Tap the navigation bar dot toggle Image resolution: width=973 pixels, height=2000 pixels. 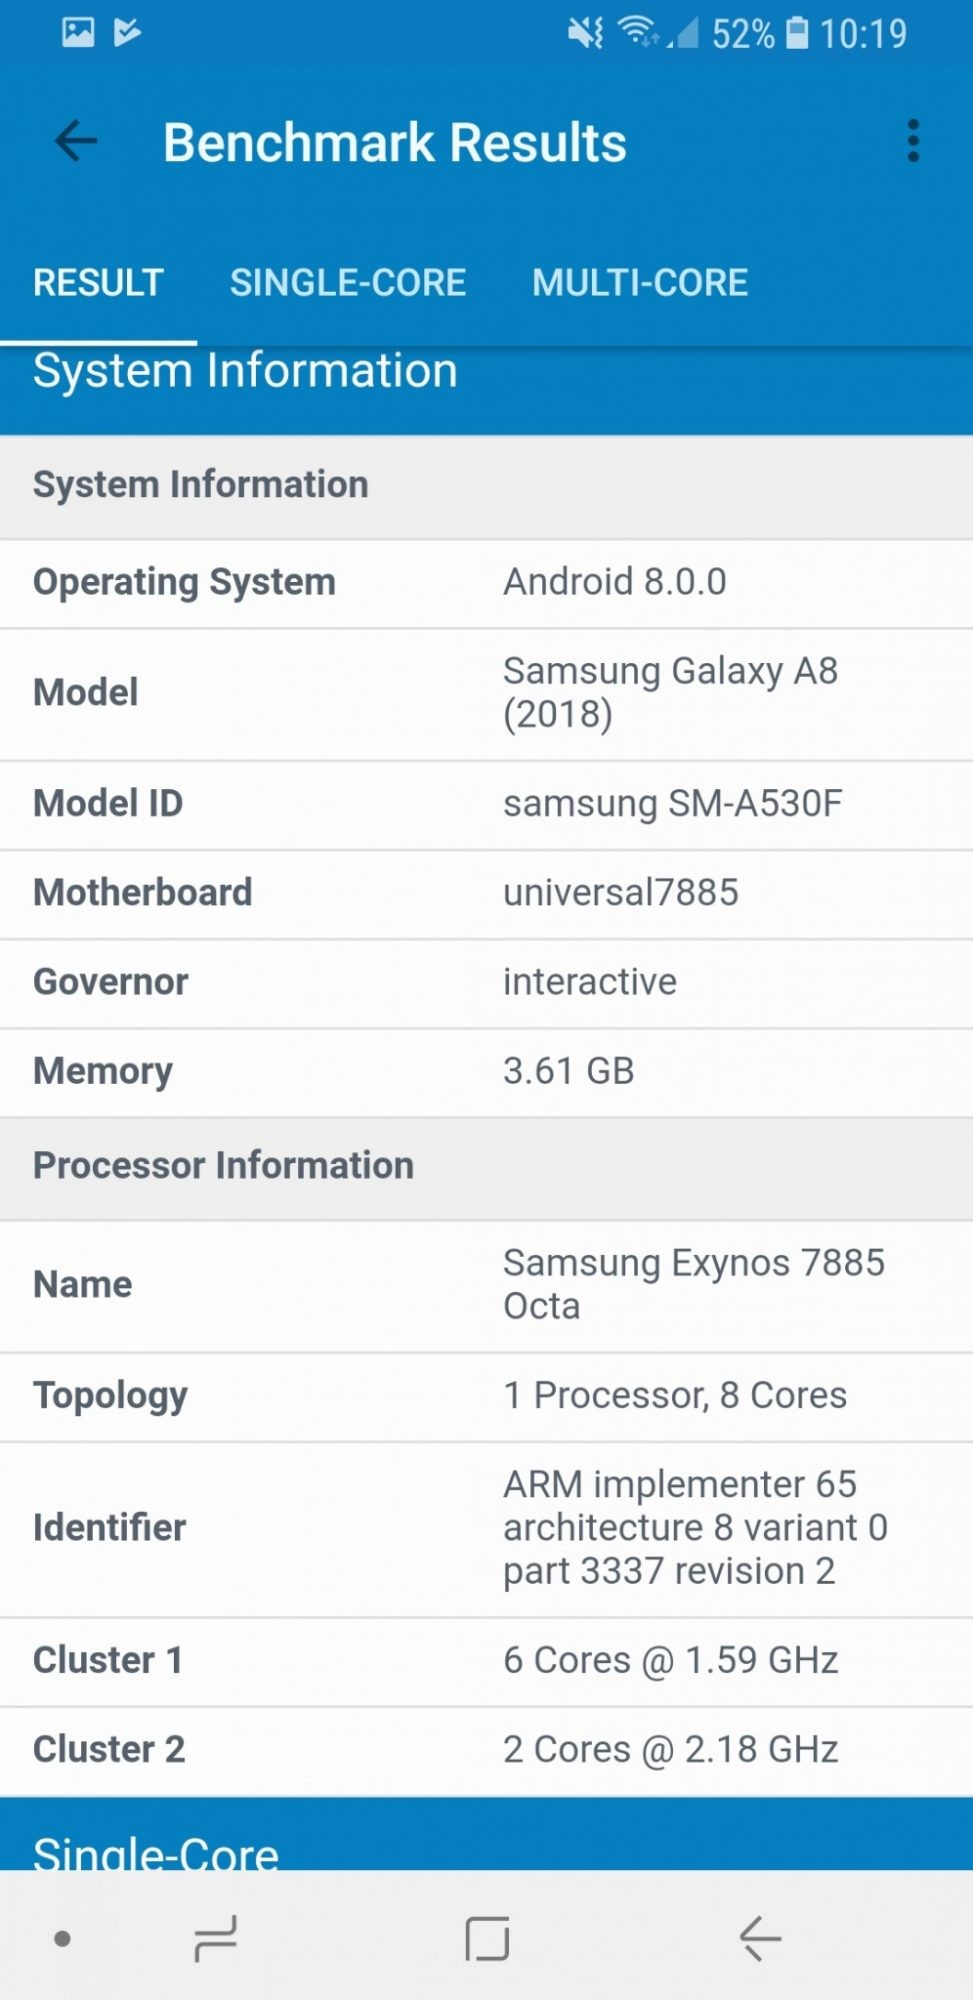point(62,1939)
